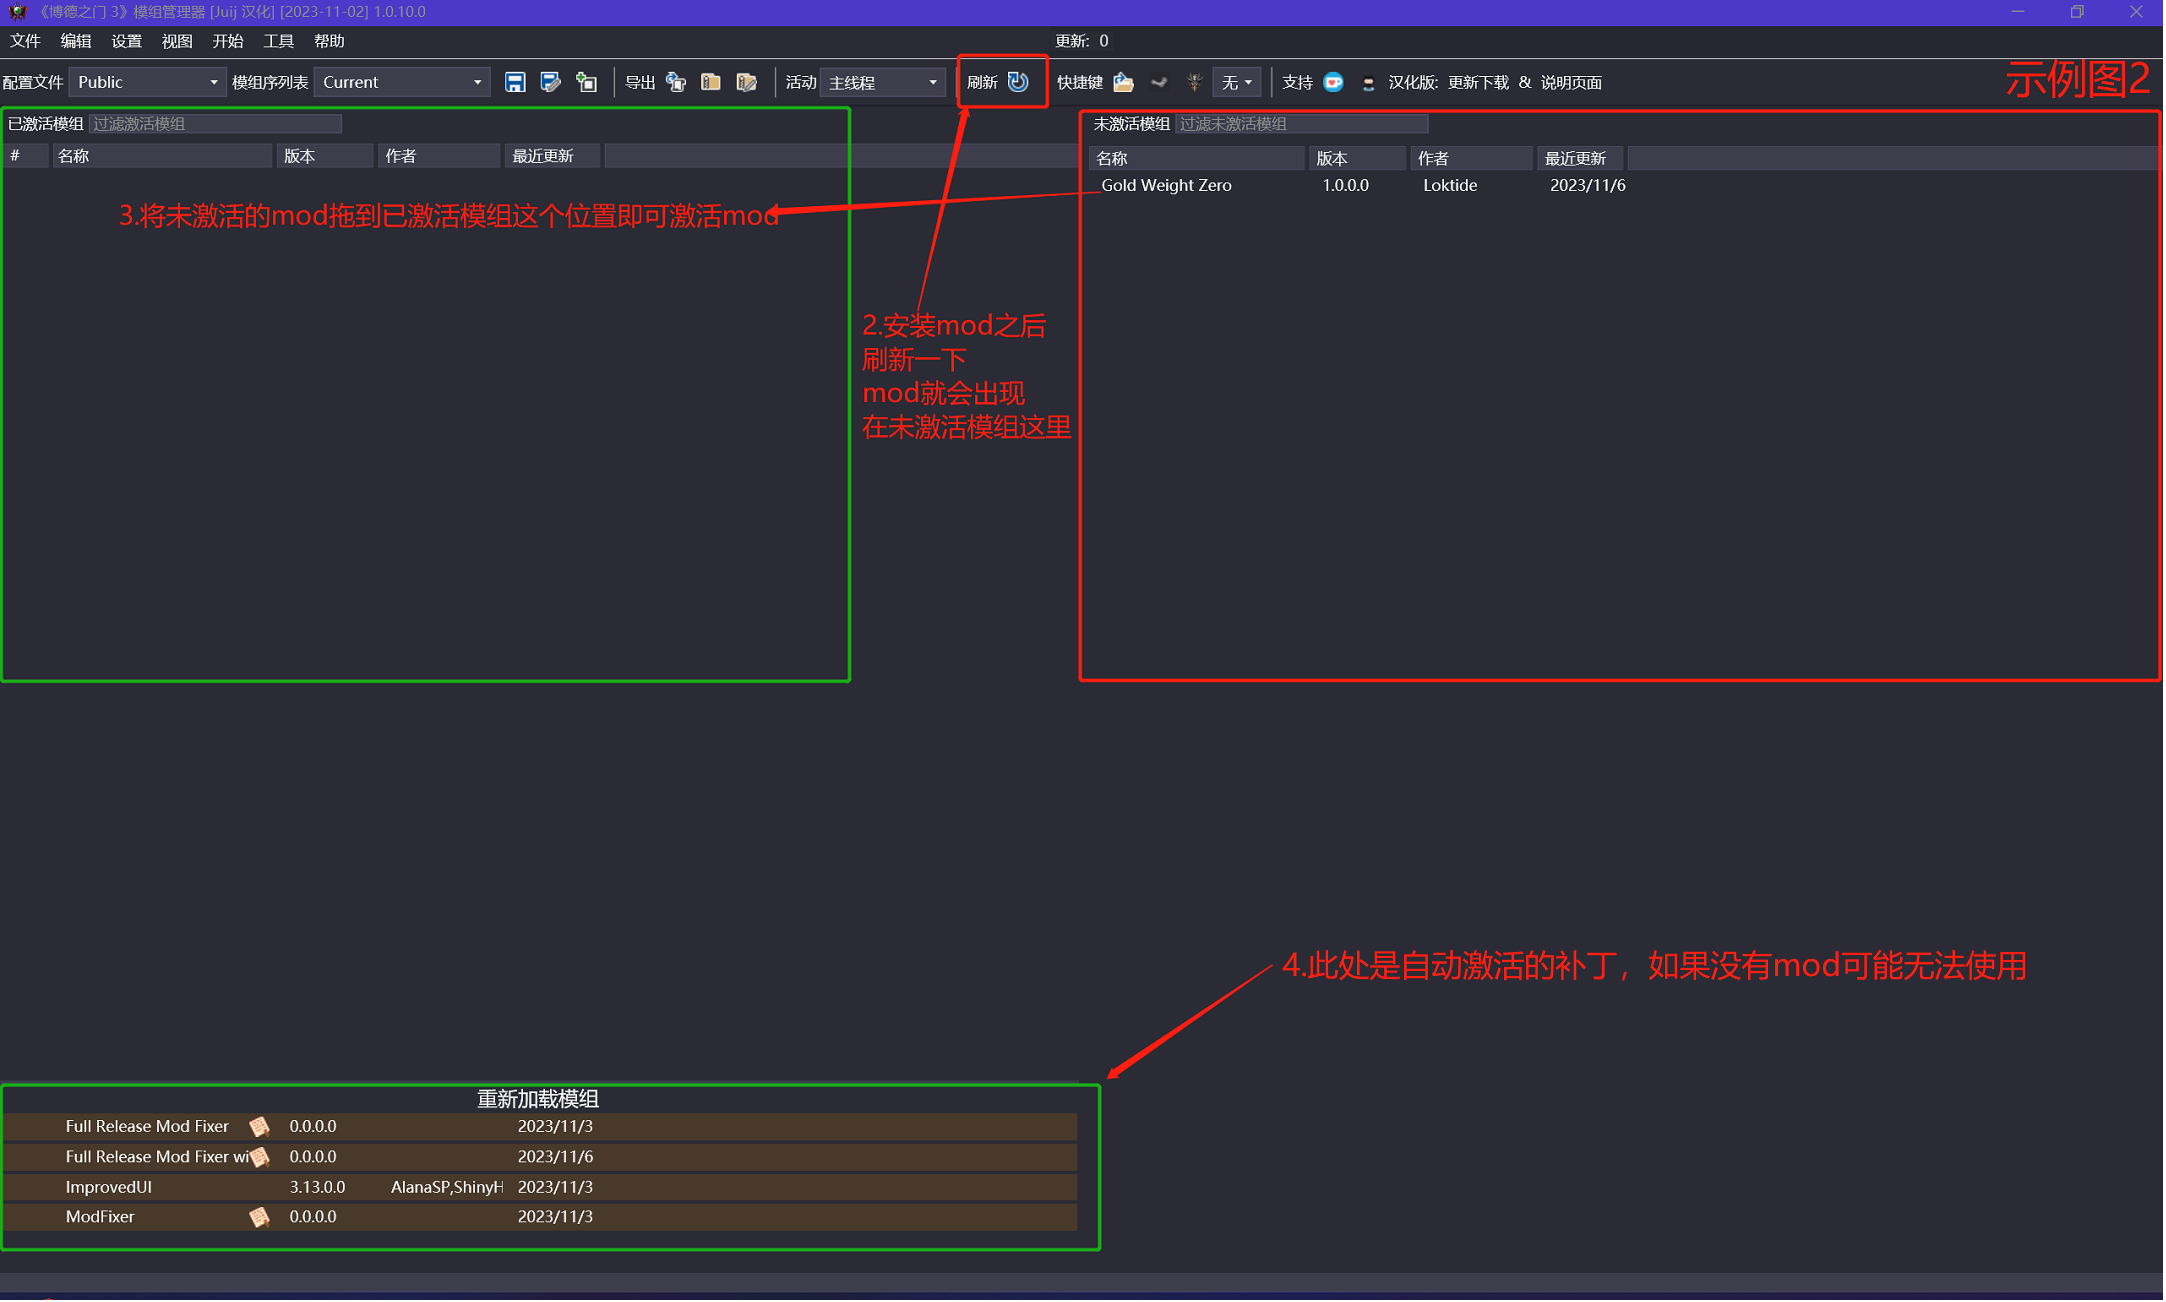Select the ImprovedUI row in 重新加载模组
This screenshot has width=2166, height=1302.
(109, 1188)
